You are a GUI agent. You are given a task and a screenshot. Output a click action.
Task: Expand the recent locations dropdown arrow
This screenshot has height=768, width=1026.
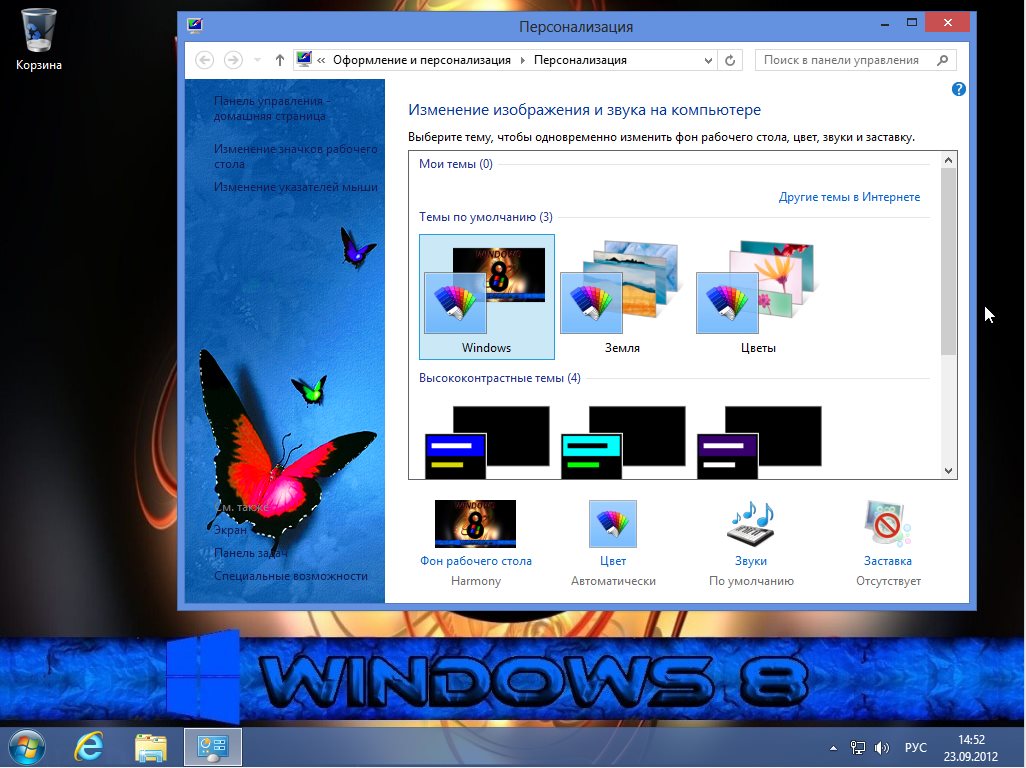coord(258,60)
